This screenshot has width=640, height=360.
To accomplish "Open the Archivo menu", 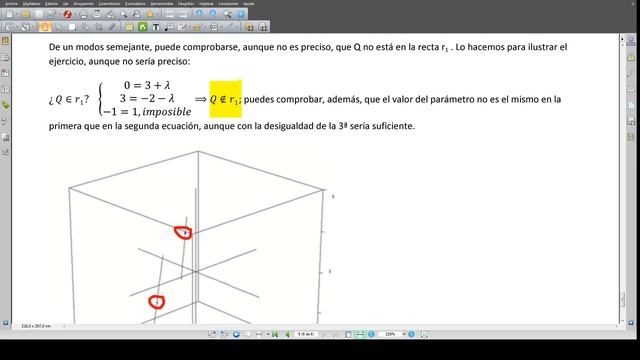I will tap(11, 4).
